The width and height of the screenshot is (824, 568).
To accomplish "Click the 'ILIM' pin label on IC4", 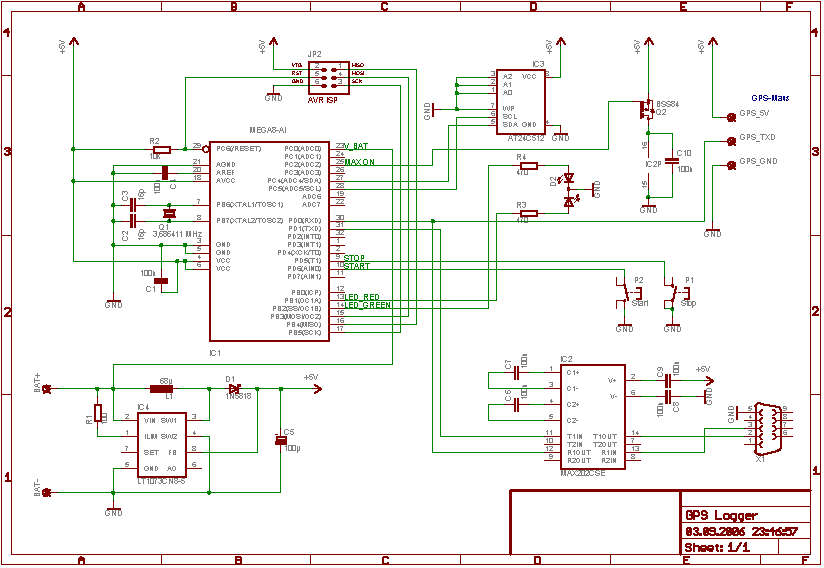I will pos(151,437).
